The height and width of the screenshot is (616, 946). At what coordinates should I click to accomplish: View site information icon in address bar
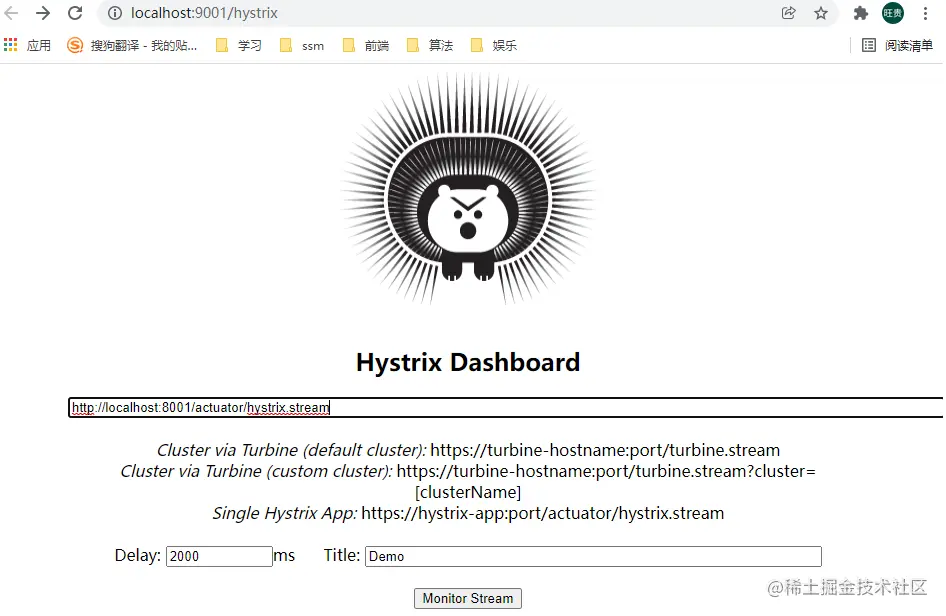[x=115, y=13]
